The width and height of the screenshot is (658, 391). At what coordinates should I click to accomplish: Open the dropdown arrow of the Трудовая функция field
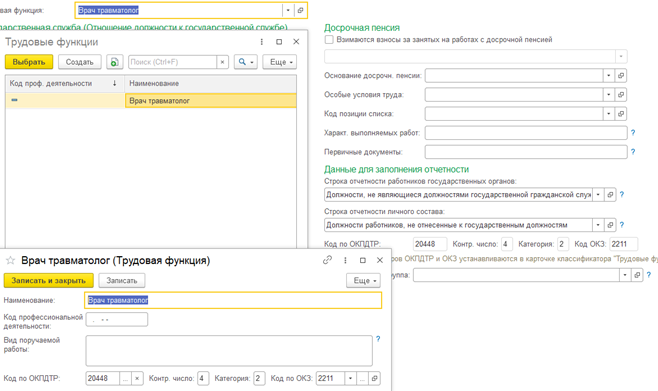(288, 10)
